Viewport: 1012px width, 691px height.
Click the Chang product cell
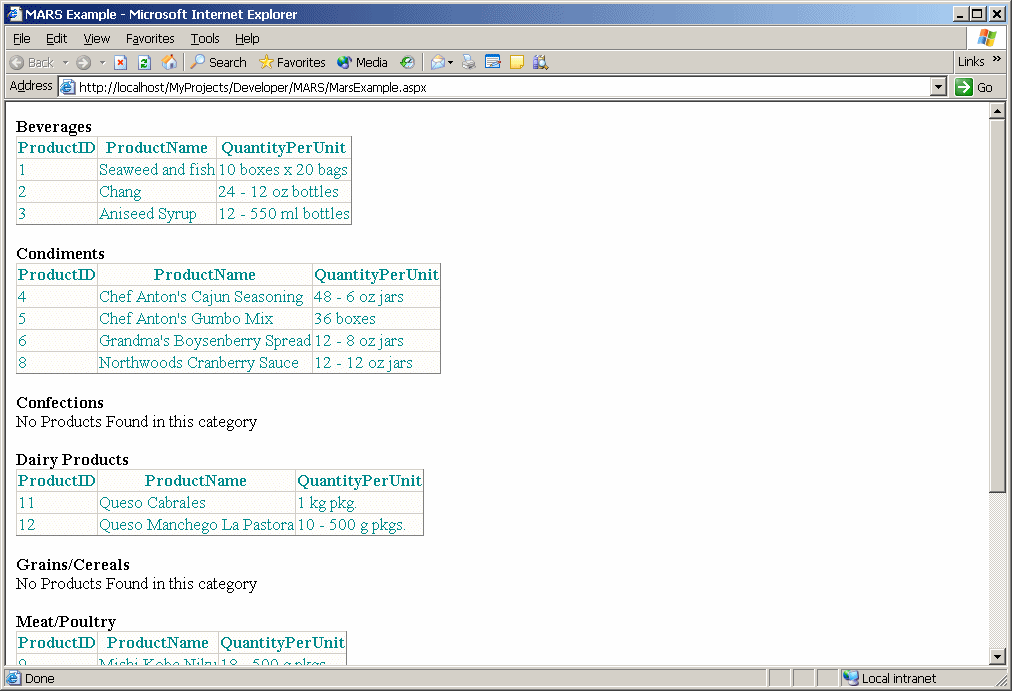pyautogui.click(x=157, y=192)
